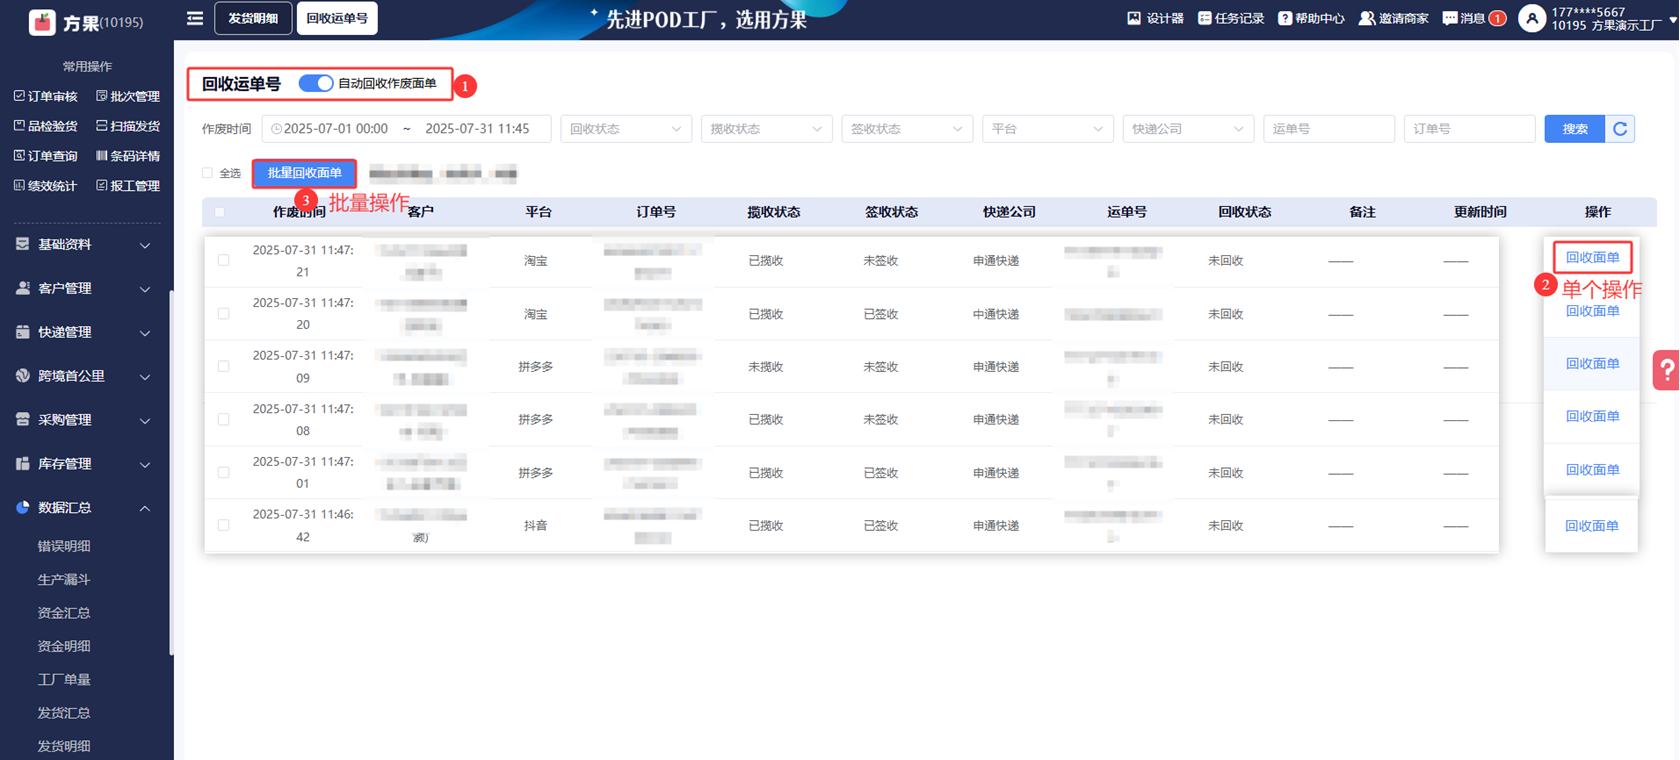Expand the 客户管理 menu chevron
1680x760 pixels.
(x=145, y=289)
